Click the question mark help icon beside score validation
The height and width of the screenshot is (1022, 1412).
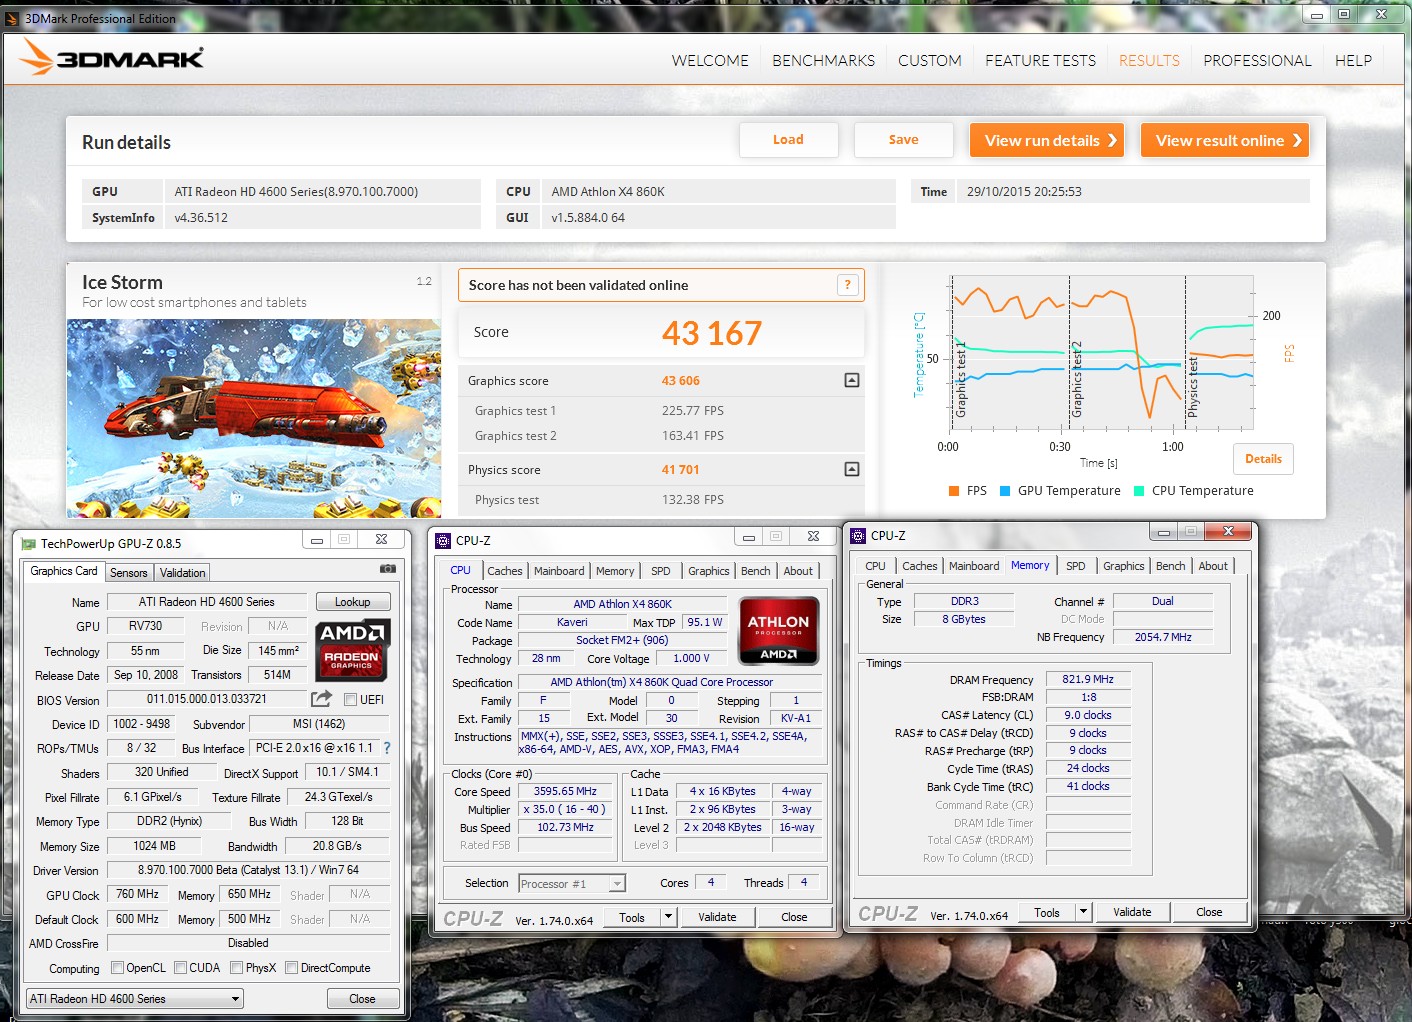tap(847, 285)
